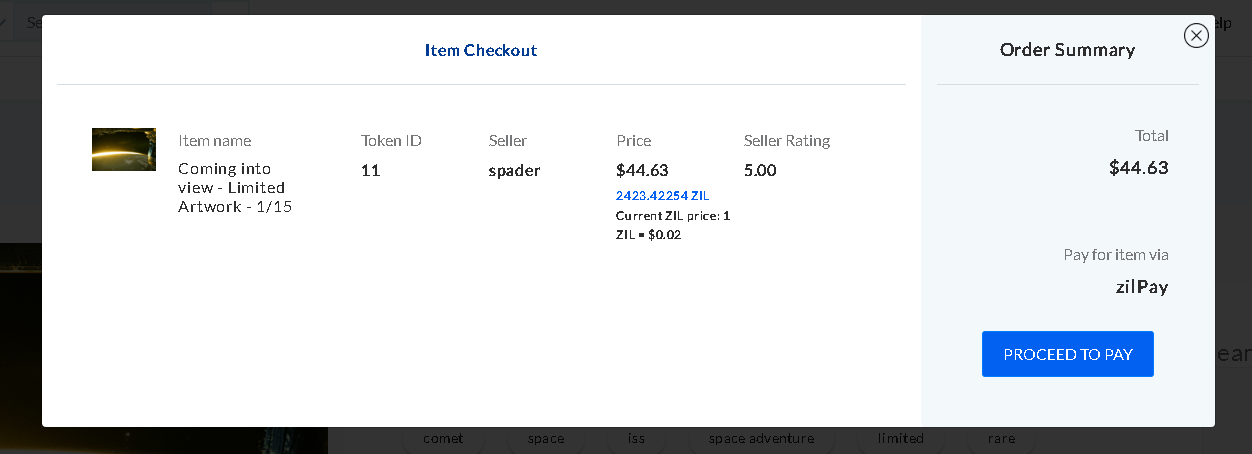Click the $44.63 total amount

pyautogui.click(x=1139, y=167)
